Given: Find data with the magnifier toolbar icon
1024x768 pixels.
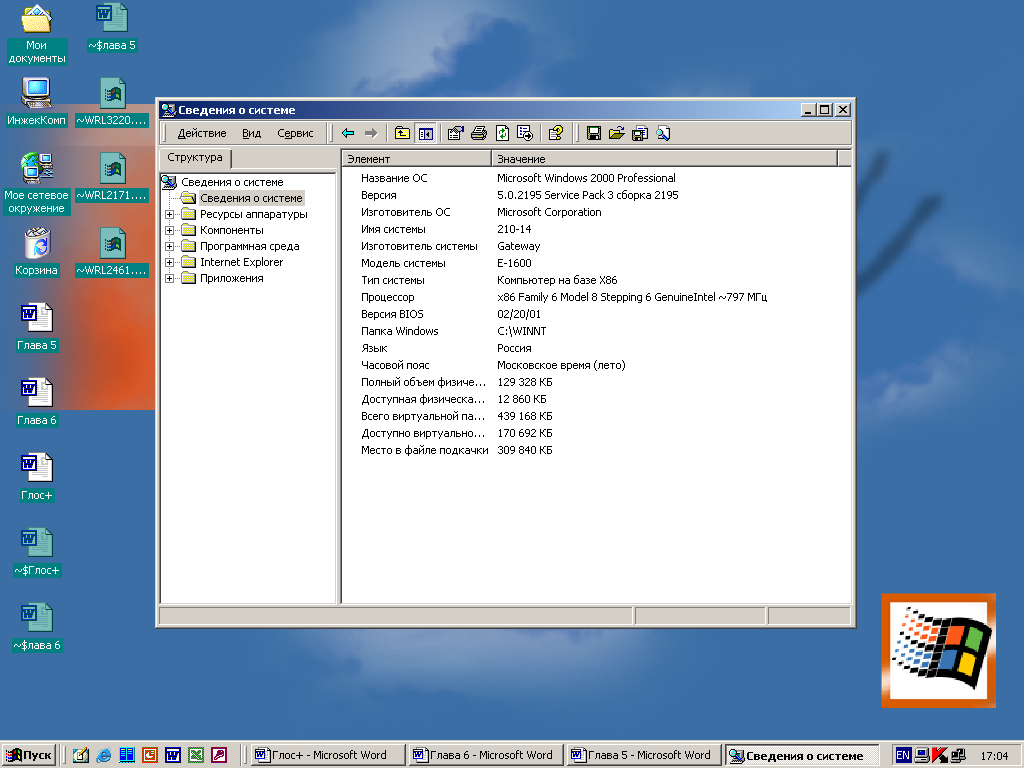Looking at the screenshot, I should [x=663, y=133].
